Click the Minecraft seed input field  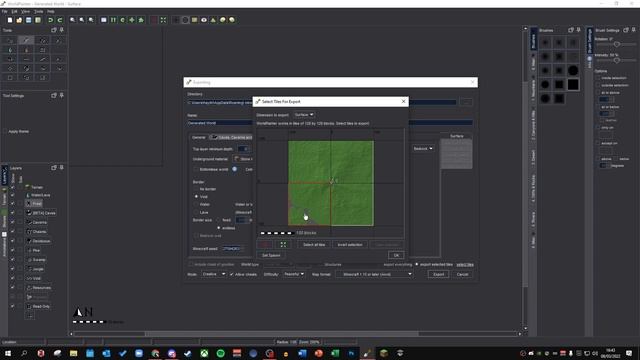tap(232, 249)
